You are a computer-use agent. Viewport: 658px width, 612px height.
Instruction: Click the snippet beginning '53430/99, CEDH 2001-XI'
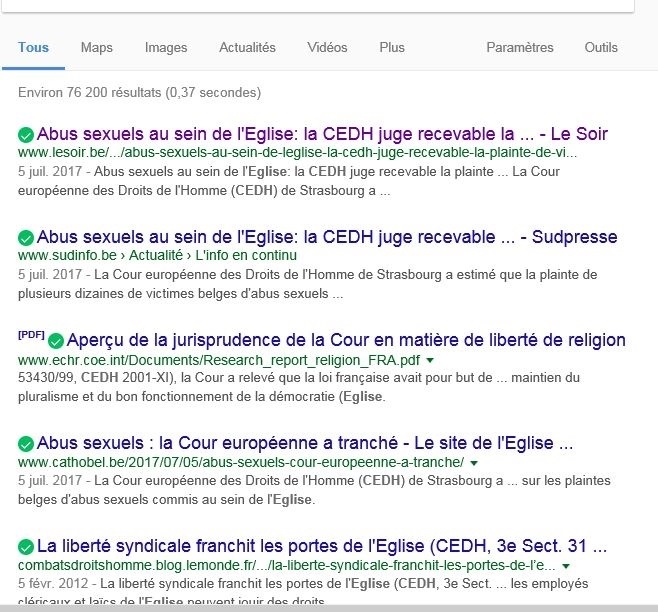299,387
